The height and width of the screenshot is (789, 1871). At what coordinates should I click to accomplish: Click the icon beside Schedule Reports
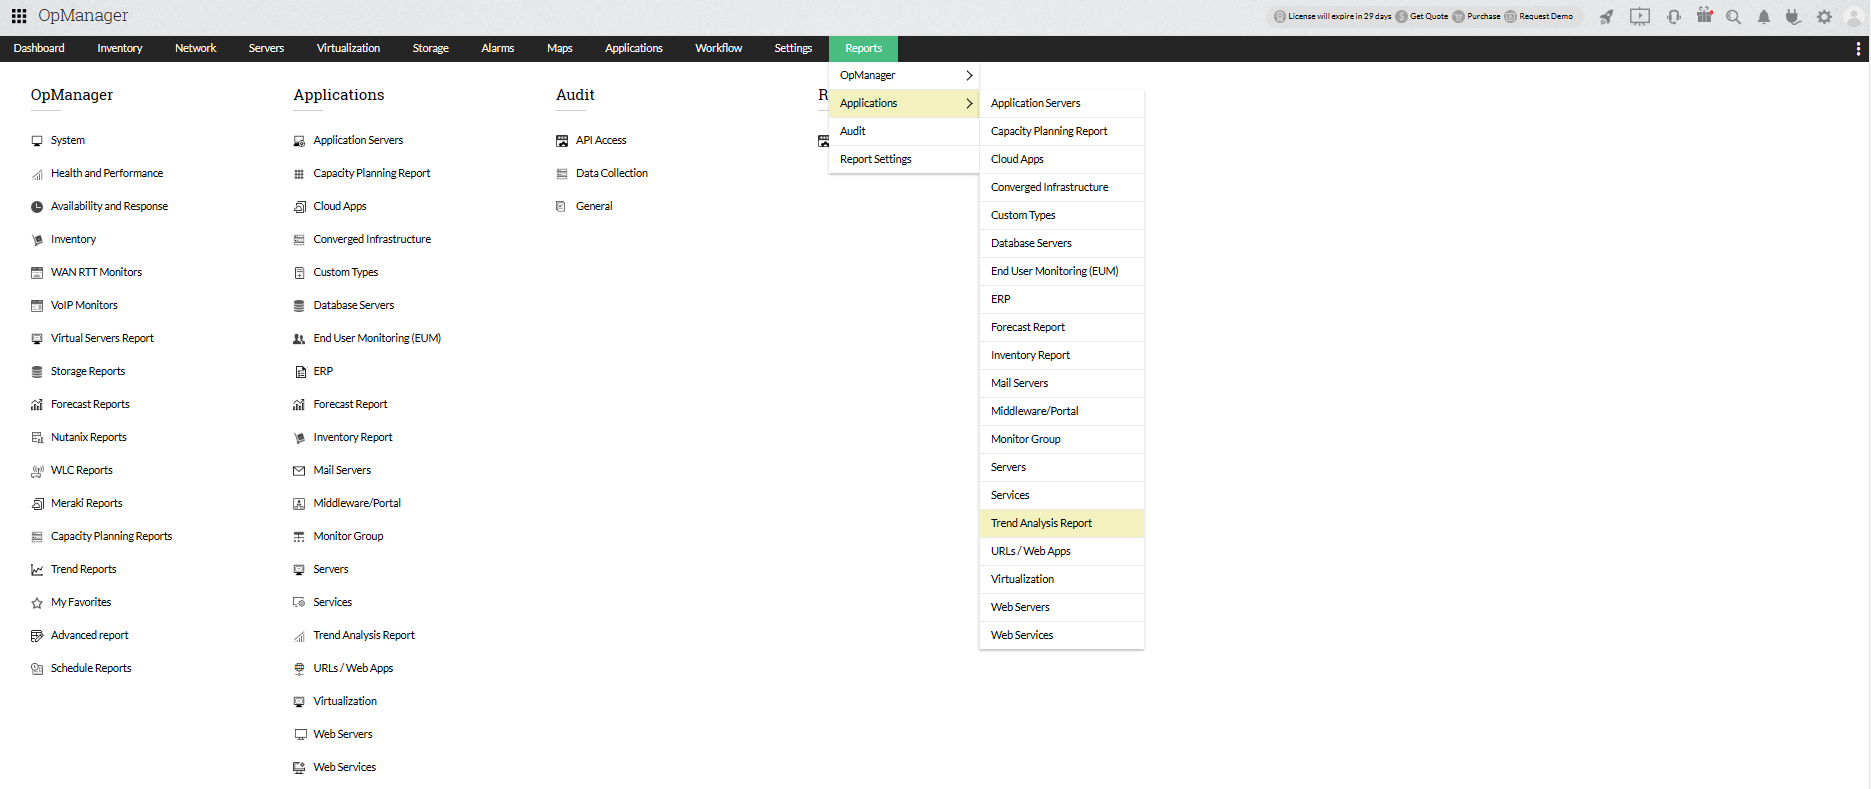(x=37, y=669)
